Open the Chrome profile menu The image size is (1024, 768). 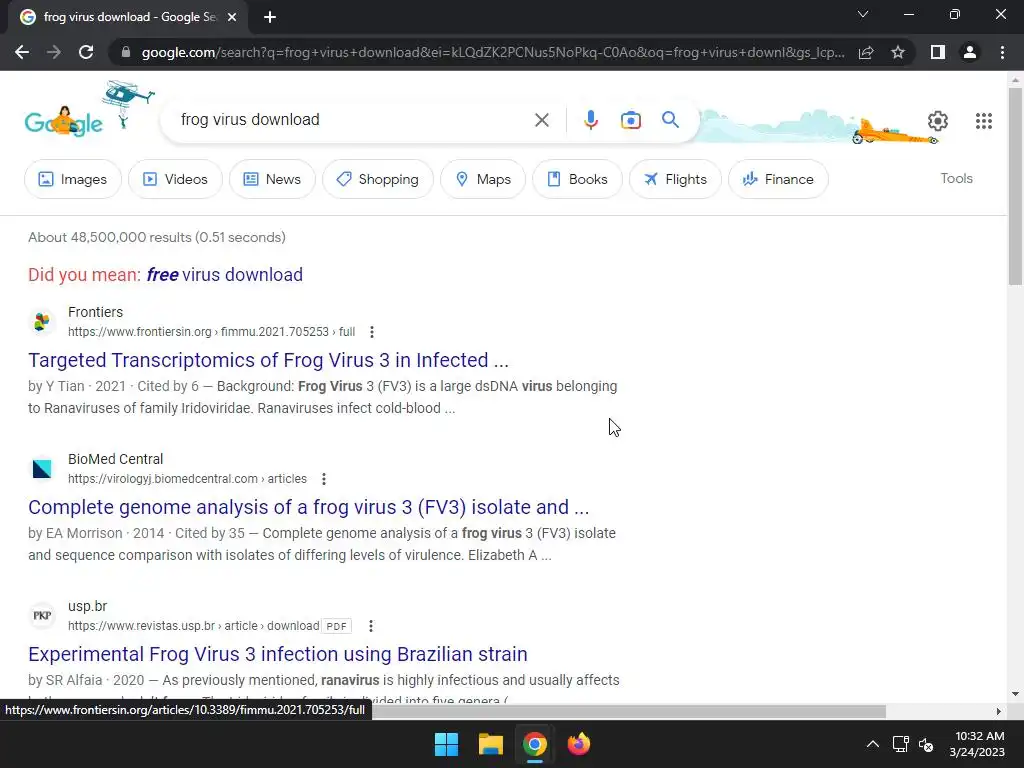click(x=970, y=52)
